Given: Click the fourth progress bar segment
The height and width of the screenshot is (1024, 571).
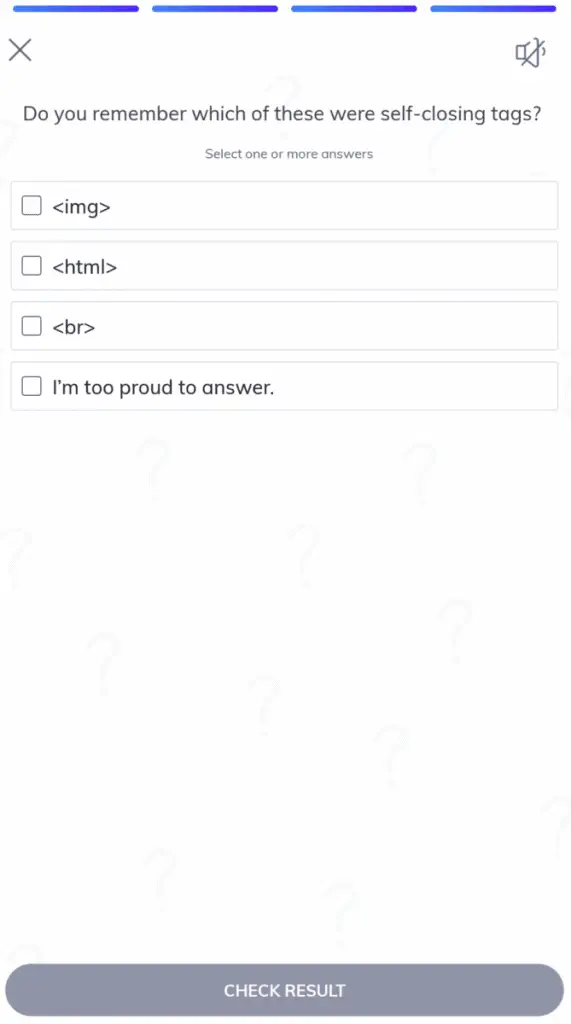Looking at the screenshot, I should [x=493, y=8].
